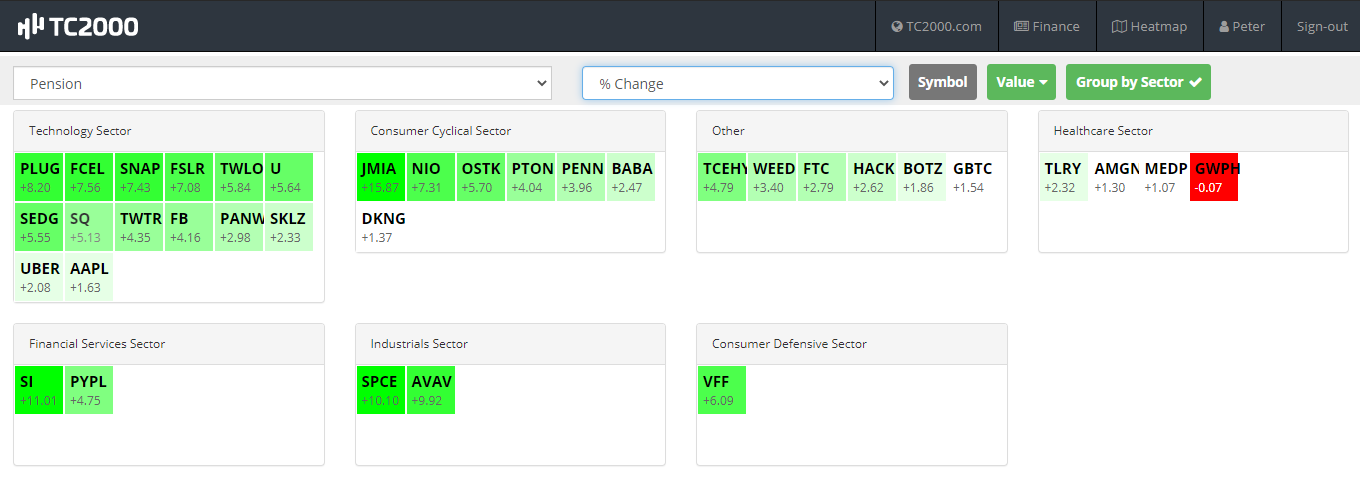Click the TC2000 logo icon

pos(30,26)
